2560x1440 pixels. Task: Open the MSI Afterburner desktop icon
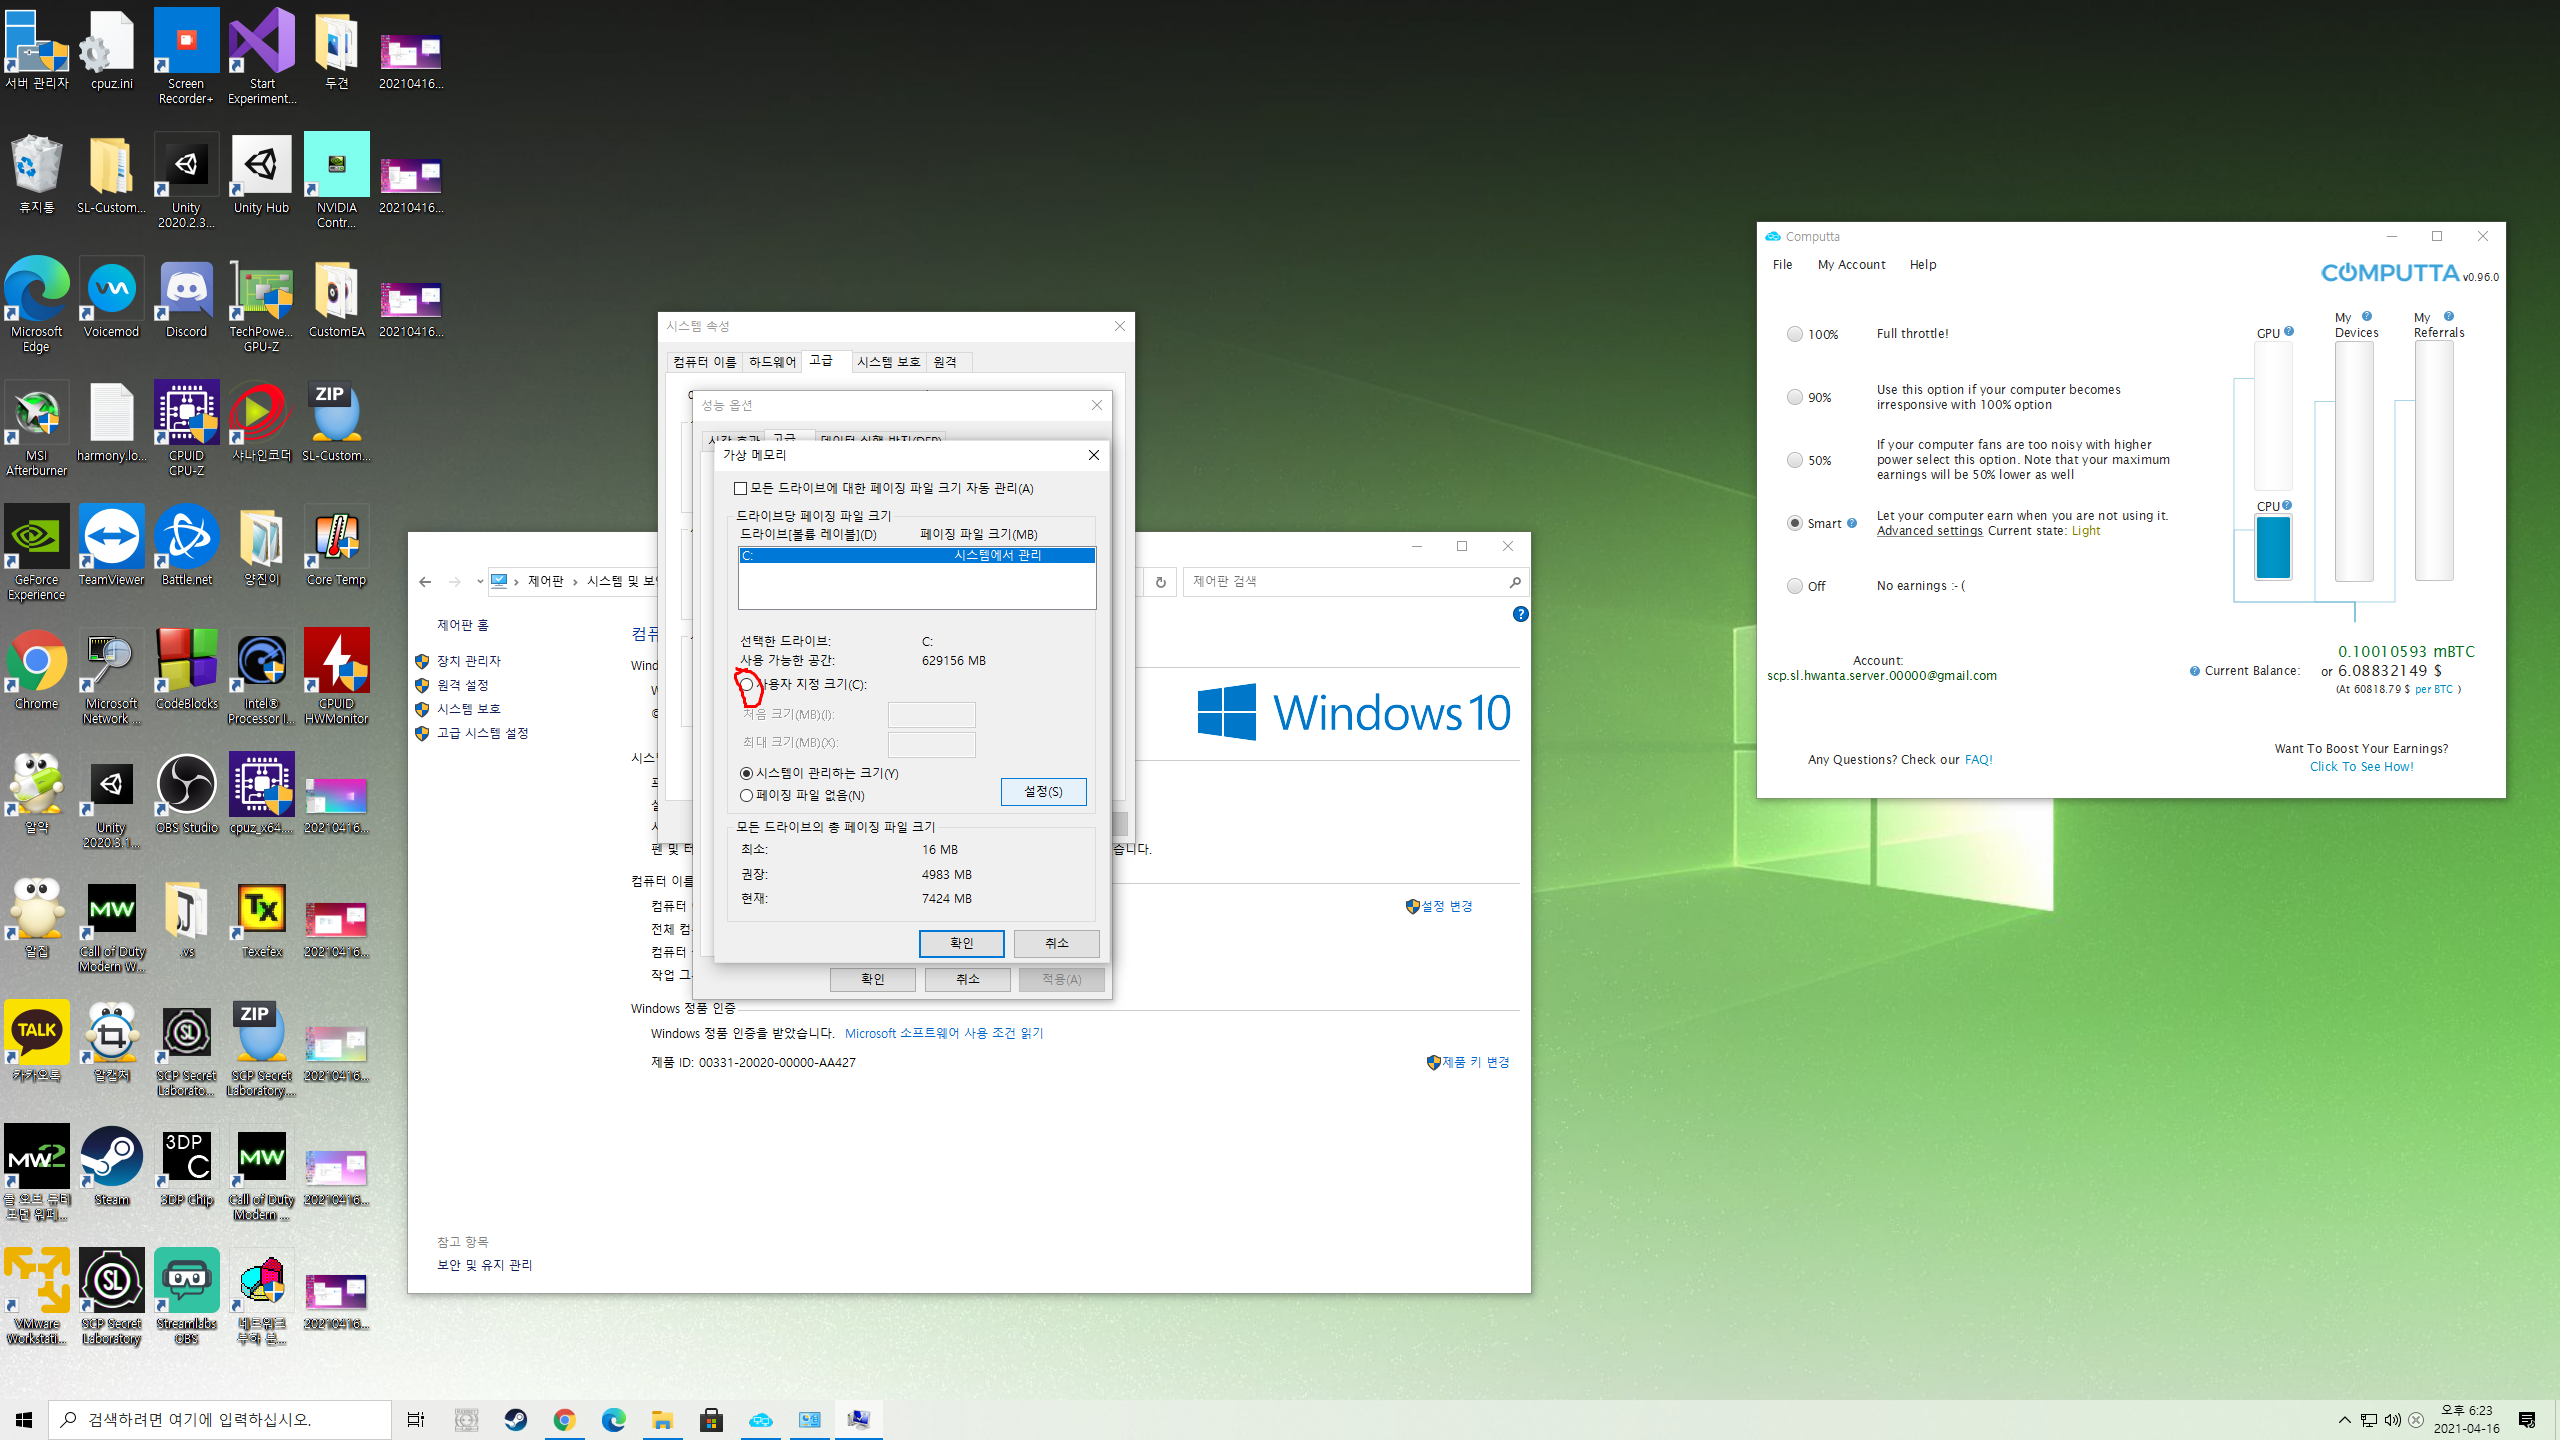click(37, 430)
